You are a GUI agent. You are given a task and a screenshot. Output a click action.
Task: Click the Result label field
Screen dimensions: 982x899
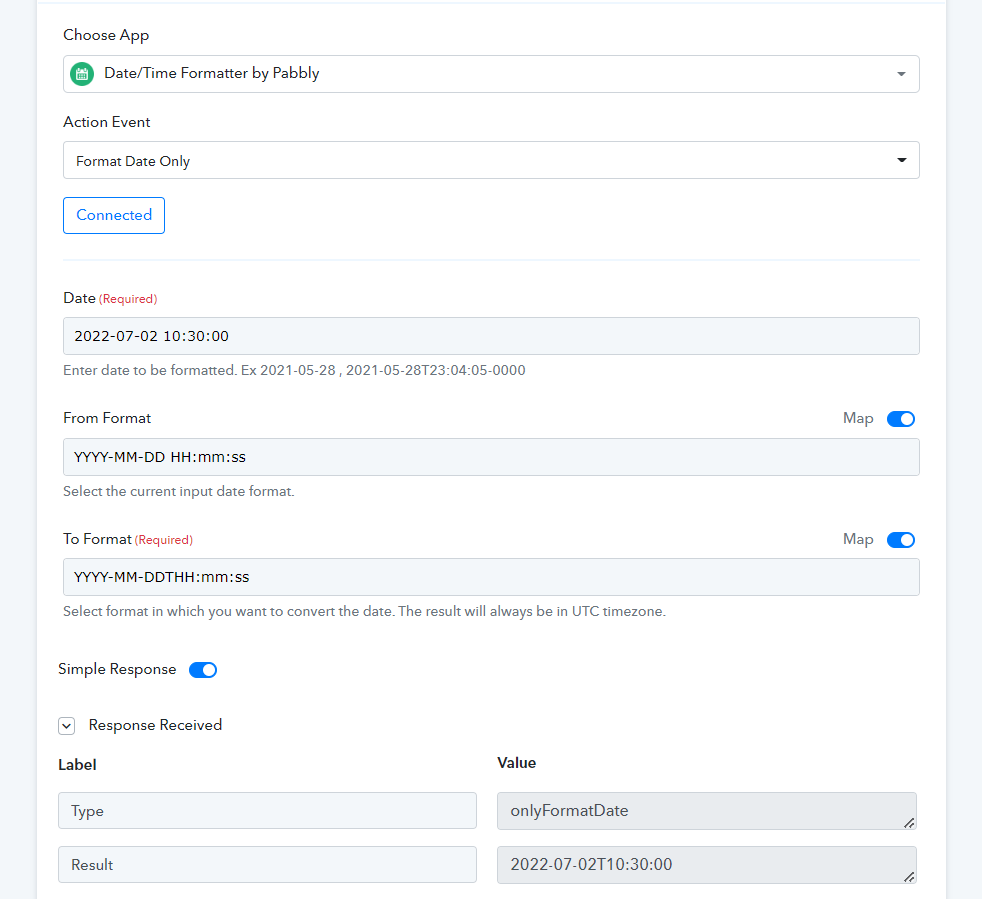tap(267, 865)
